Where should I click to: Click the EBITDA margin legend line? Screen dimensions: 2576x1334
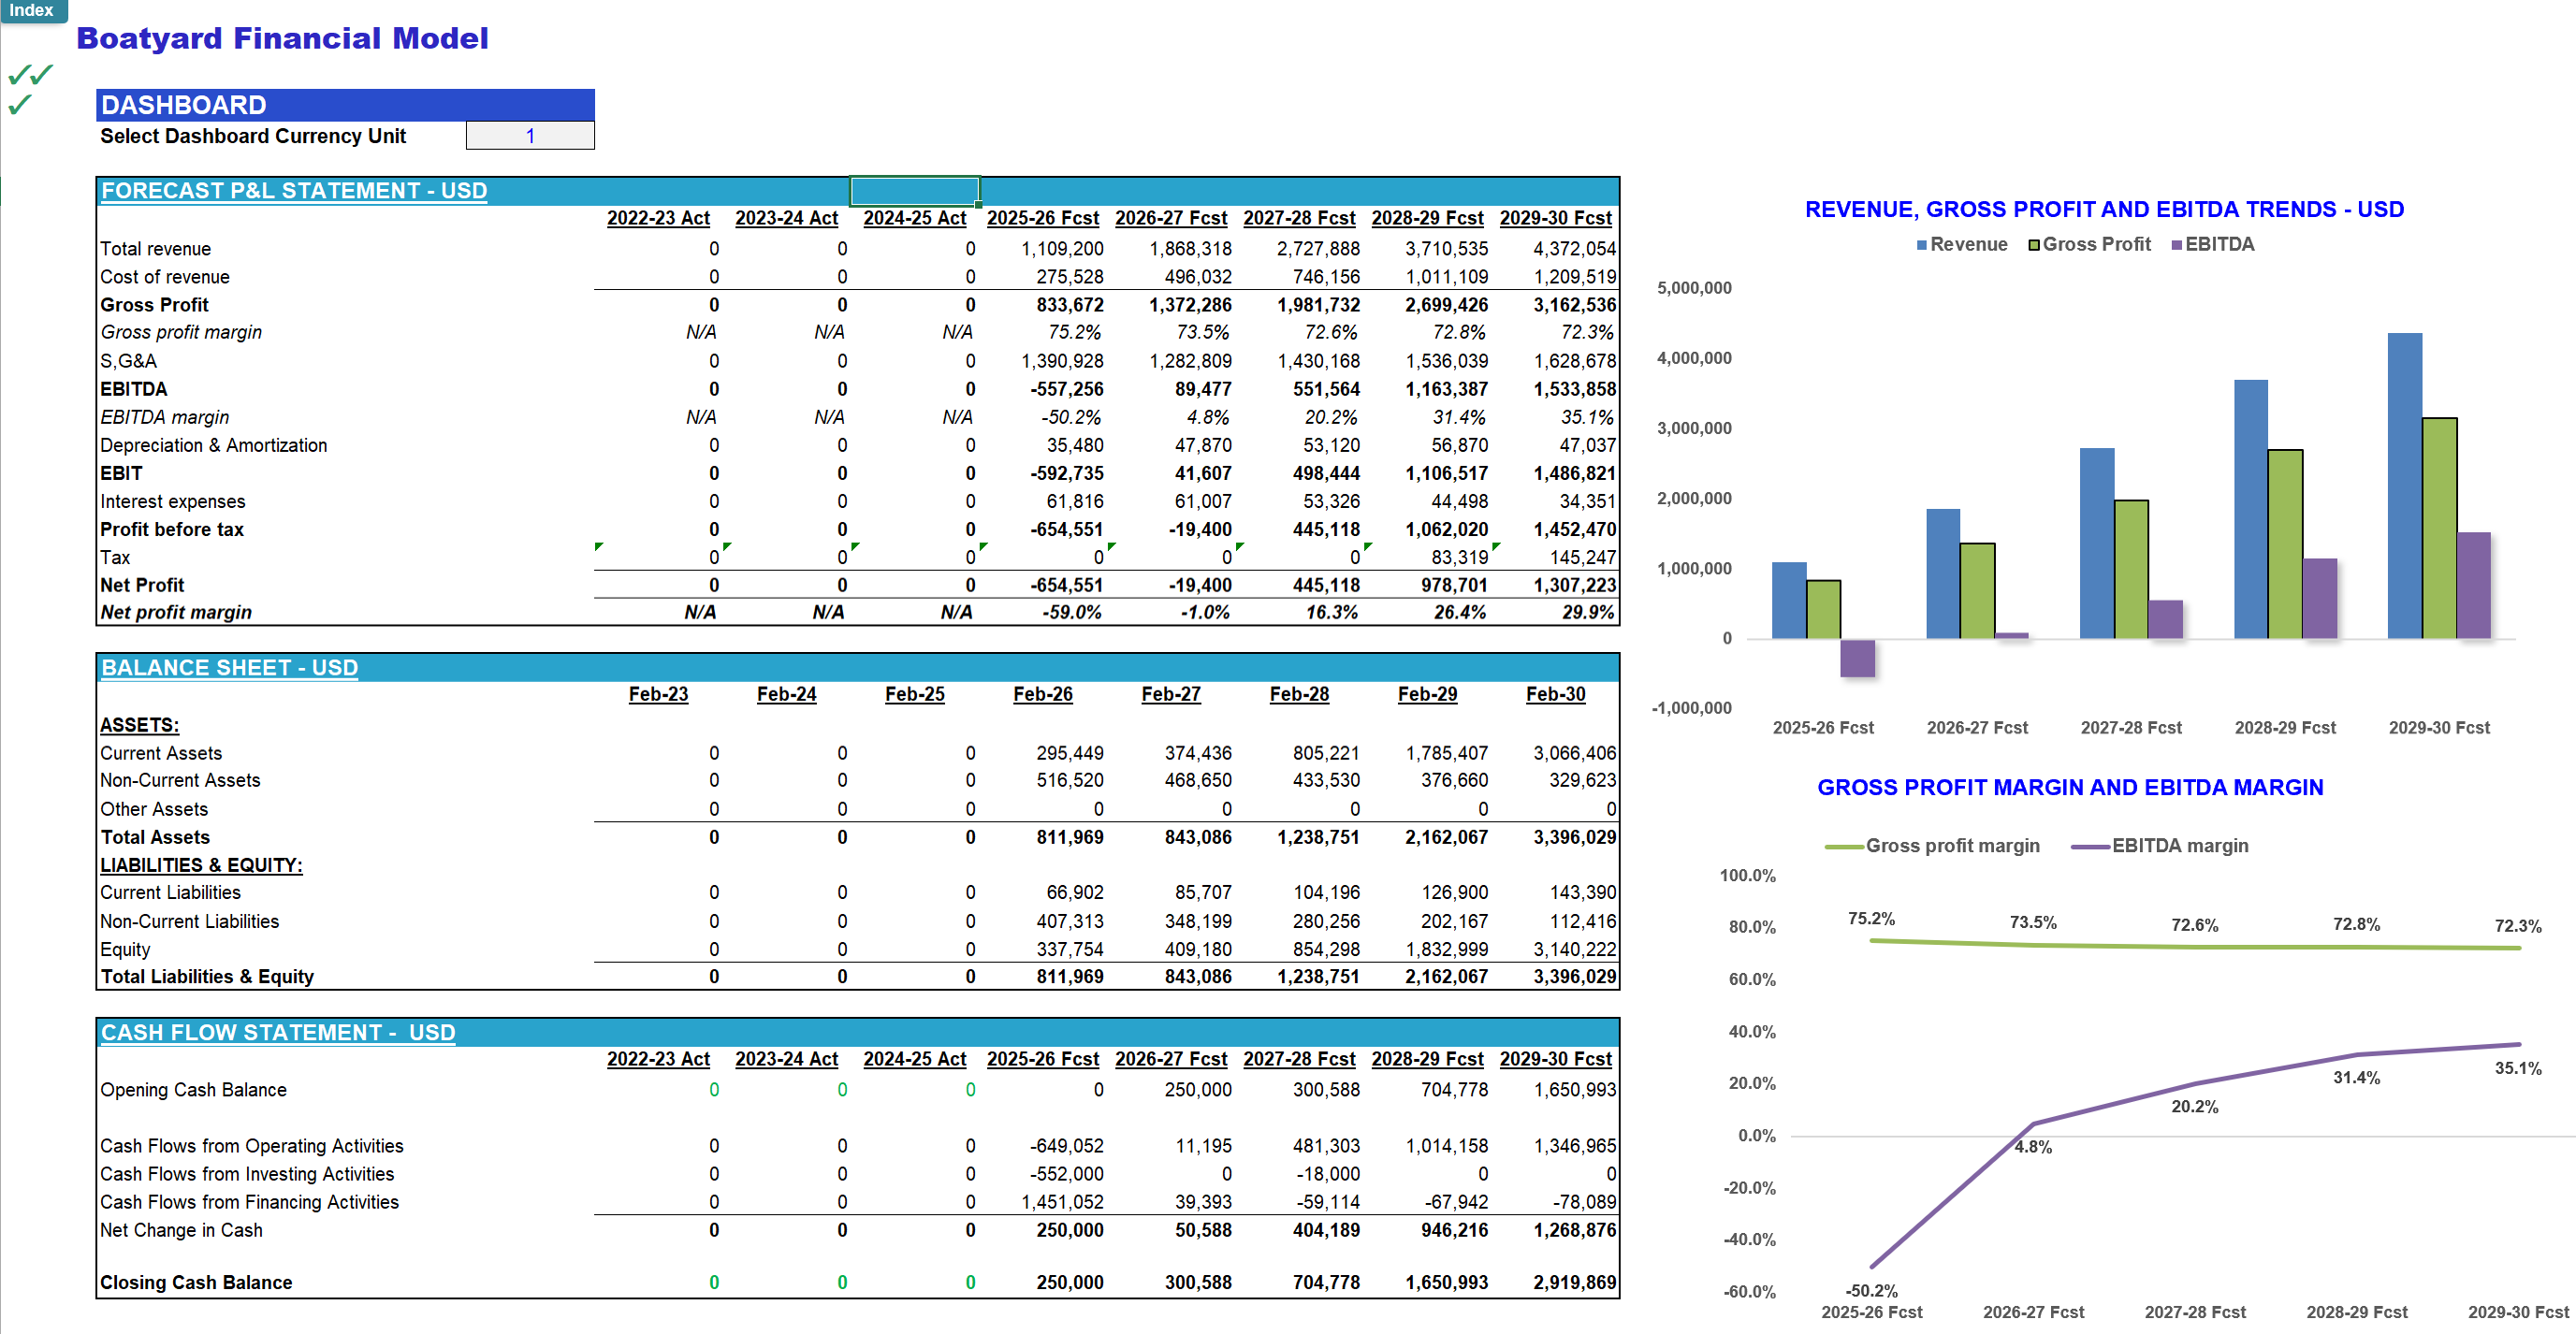2090,847
